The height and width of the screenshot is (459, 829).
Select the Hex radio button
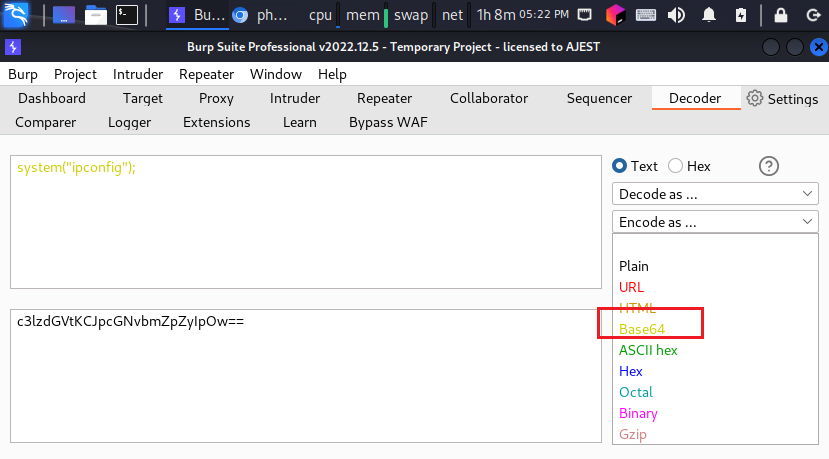pos(675,166)
